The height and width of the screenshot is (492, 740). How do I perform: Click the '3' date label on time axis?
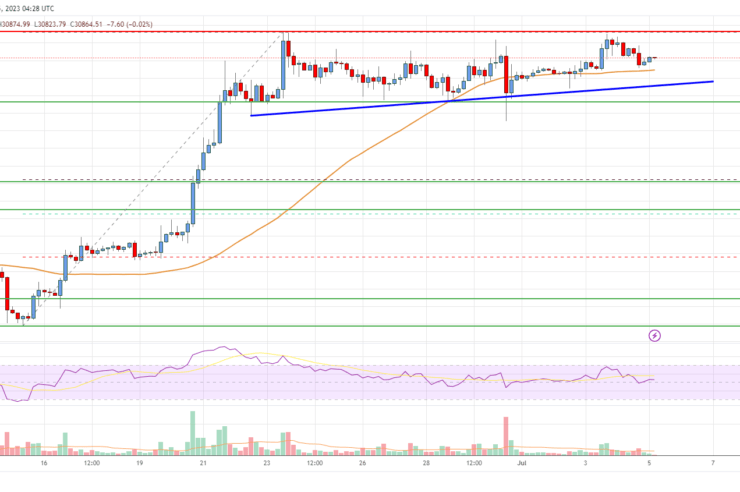585,463
